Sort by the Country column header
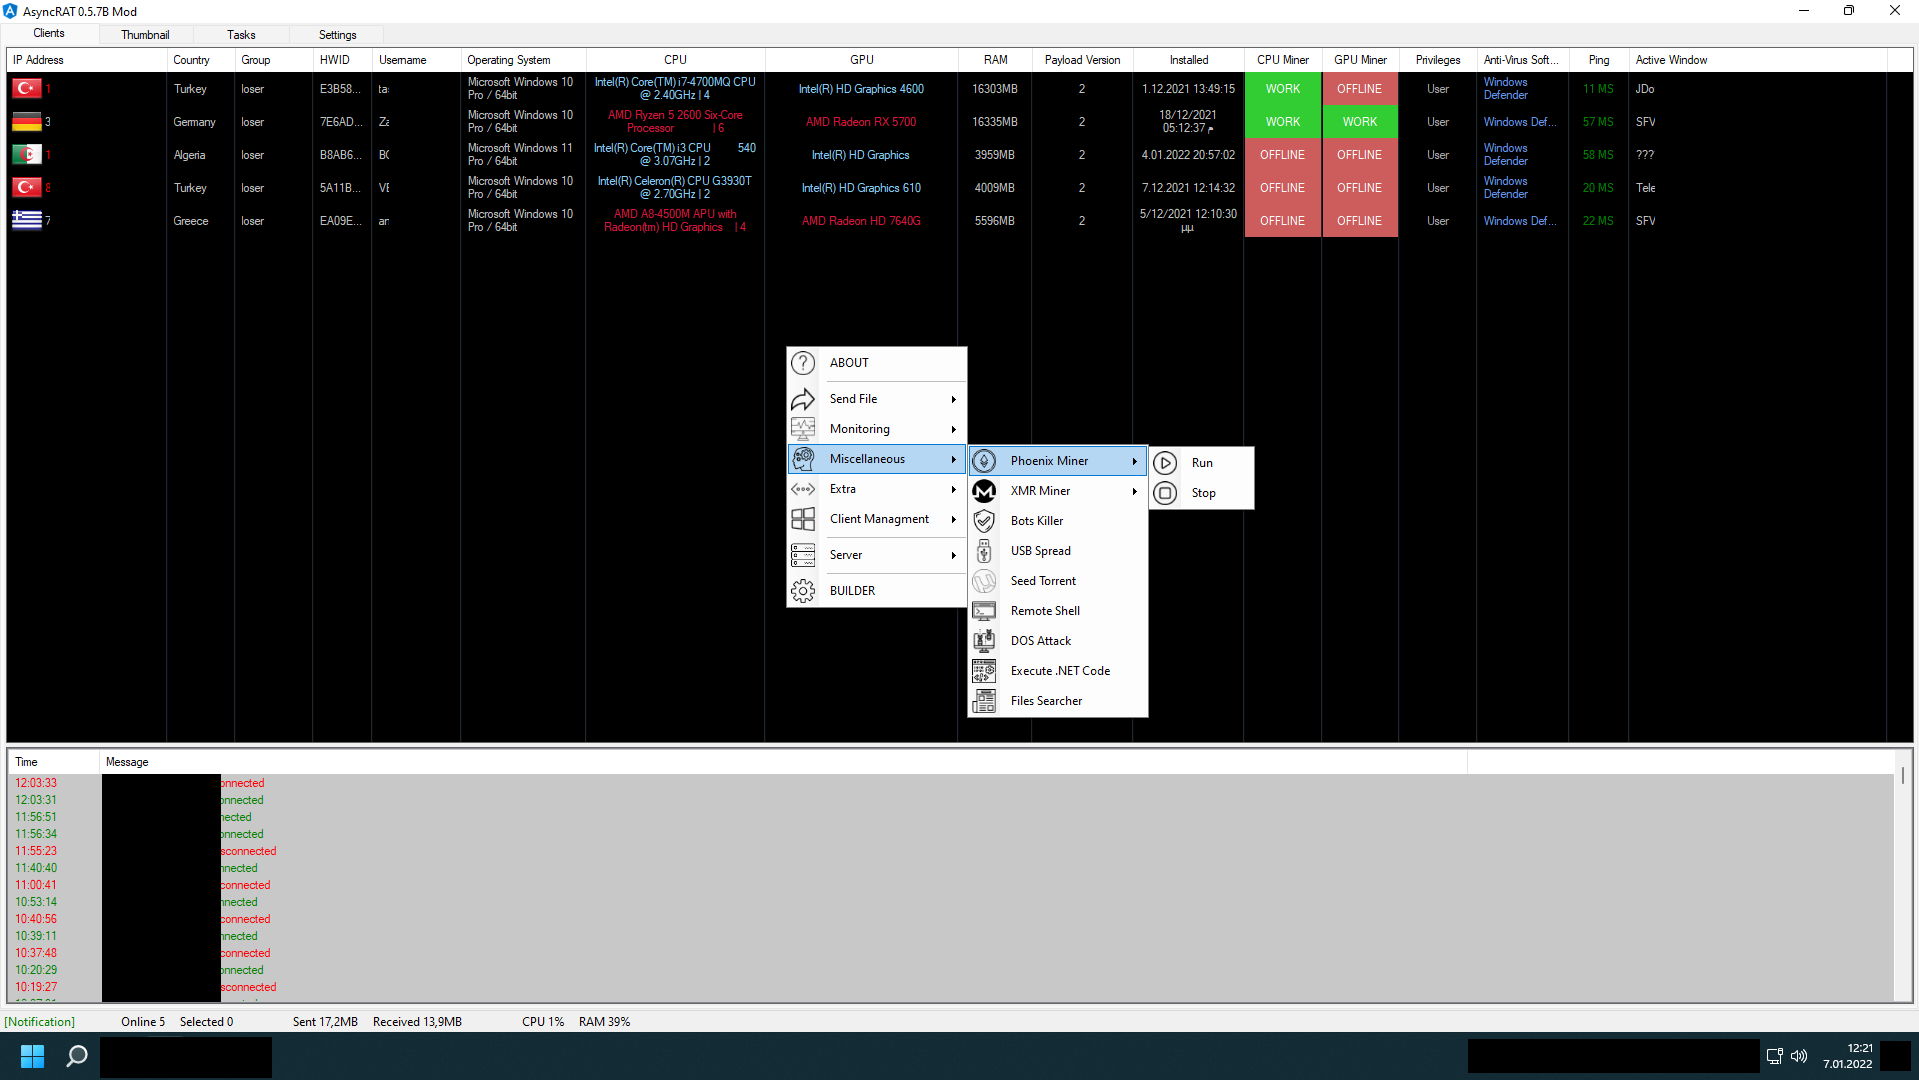This screenshot has width=1919, height=1080. pyautogui.click(x=200, y=60)
